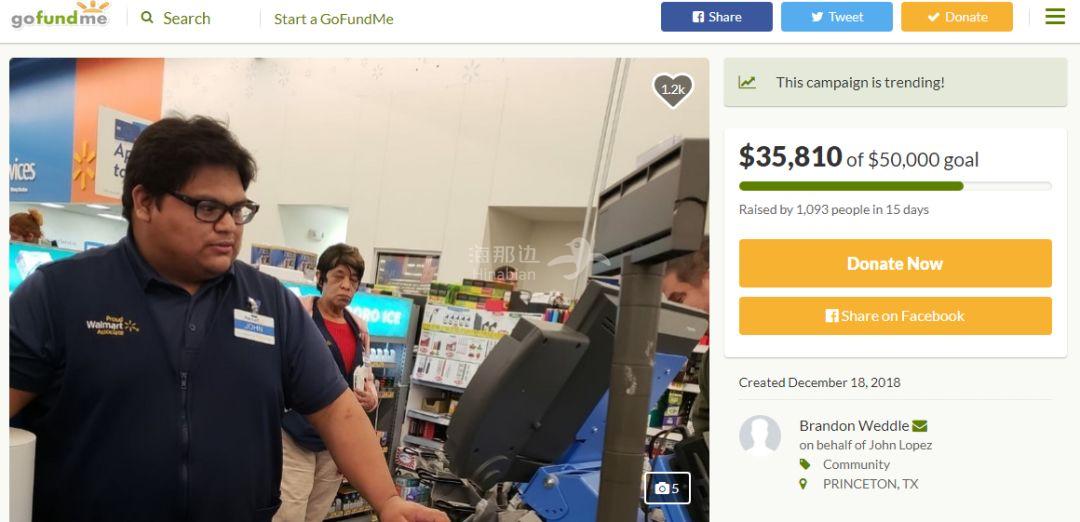Open the 5 photos camera icon
The width and height of the screenshot is (1080, 522).
tap(667, 488)
